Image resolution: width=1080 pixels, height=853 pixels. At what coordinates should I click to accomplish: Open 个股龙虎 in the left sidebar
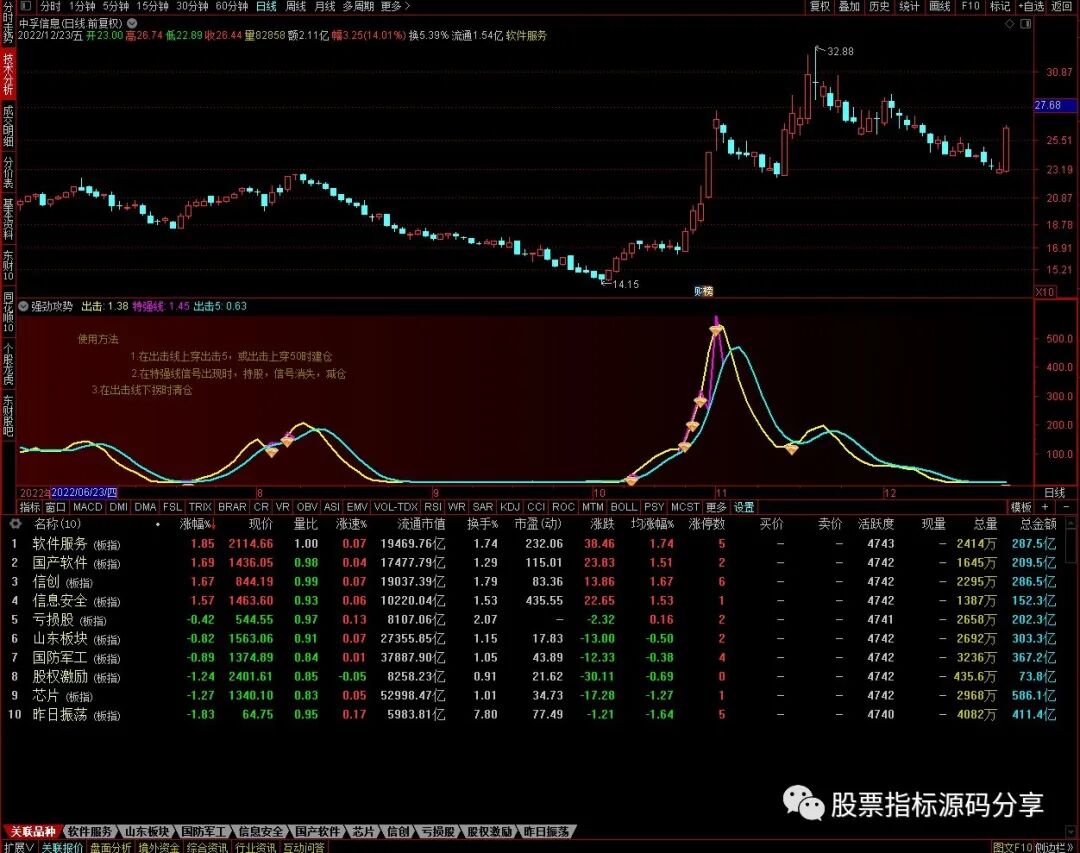click(8, 364)
